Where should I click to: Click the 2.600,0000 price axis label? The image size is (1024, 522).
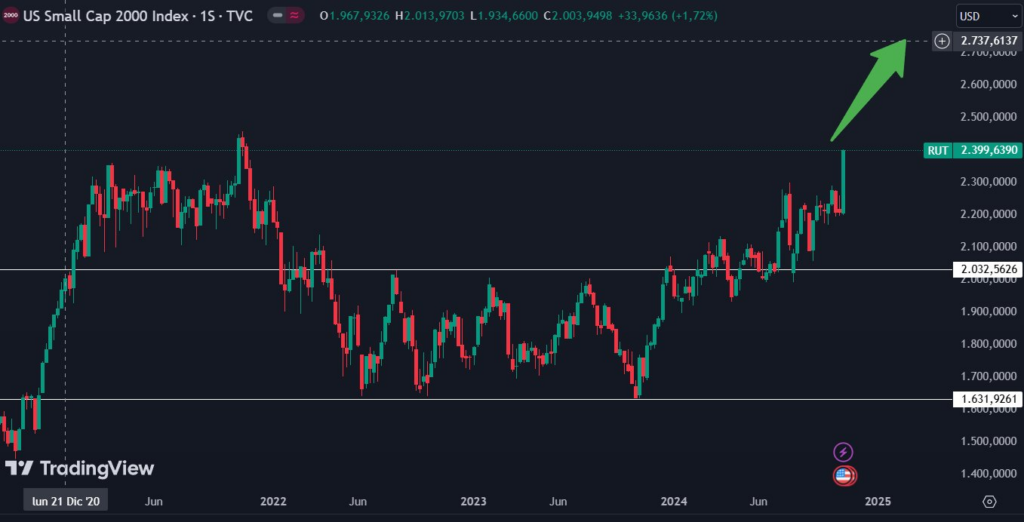tap(988, 85)
